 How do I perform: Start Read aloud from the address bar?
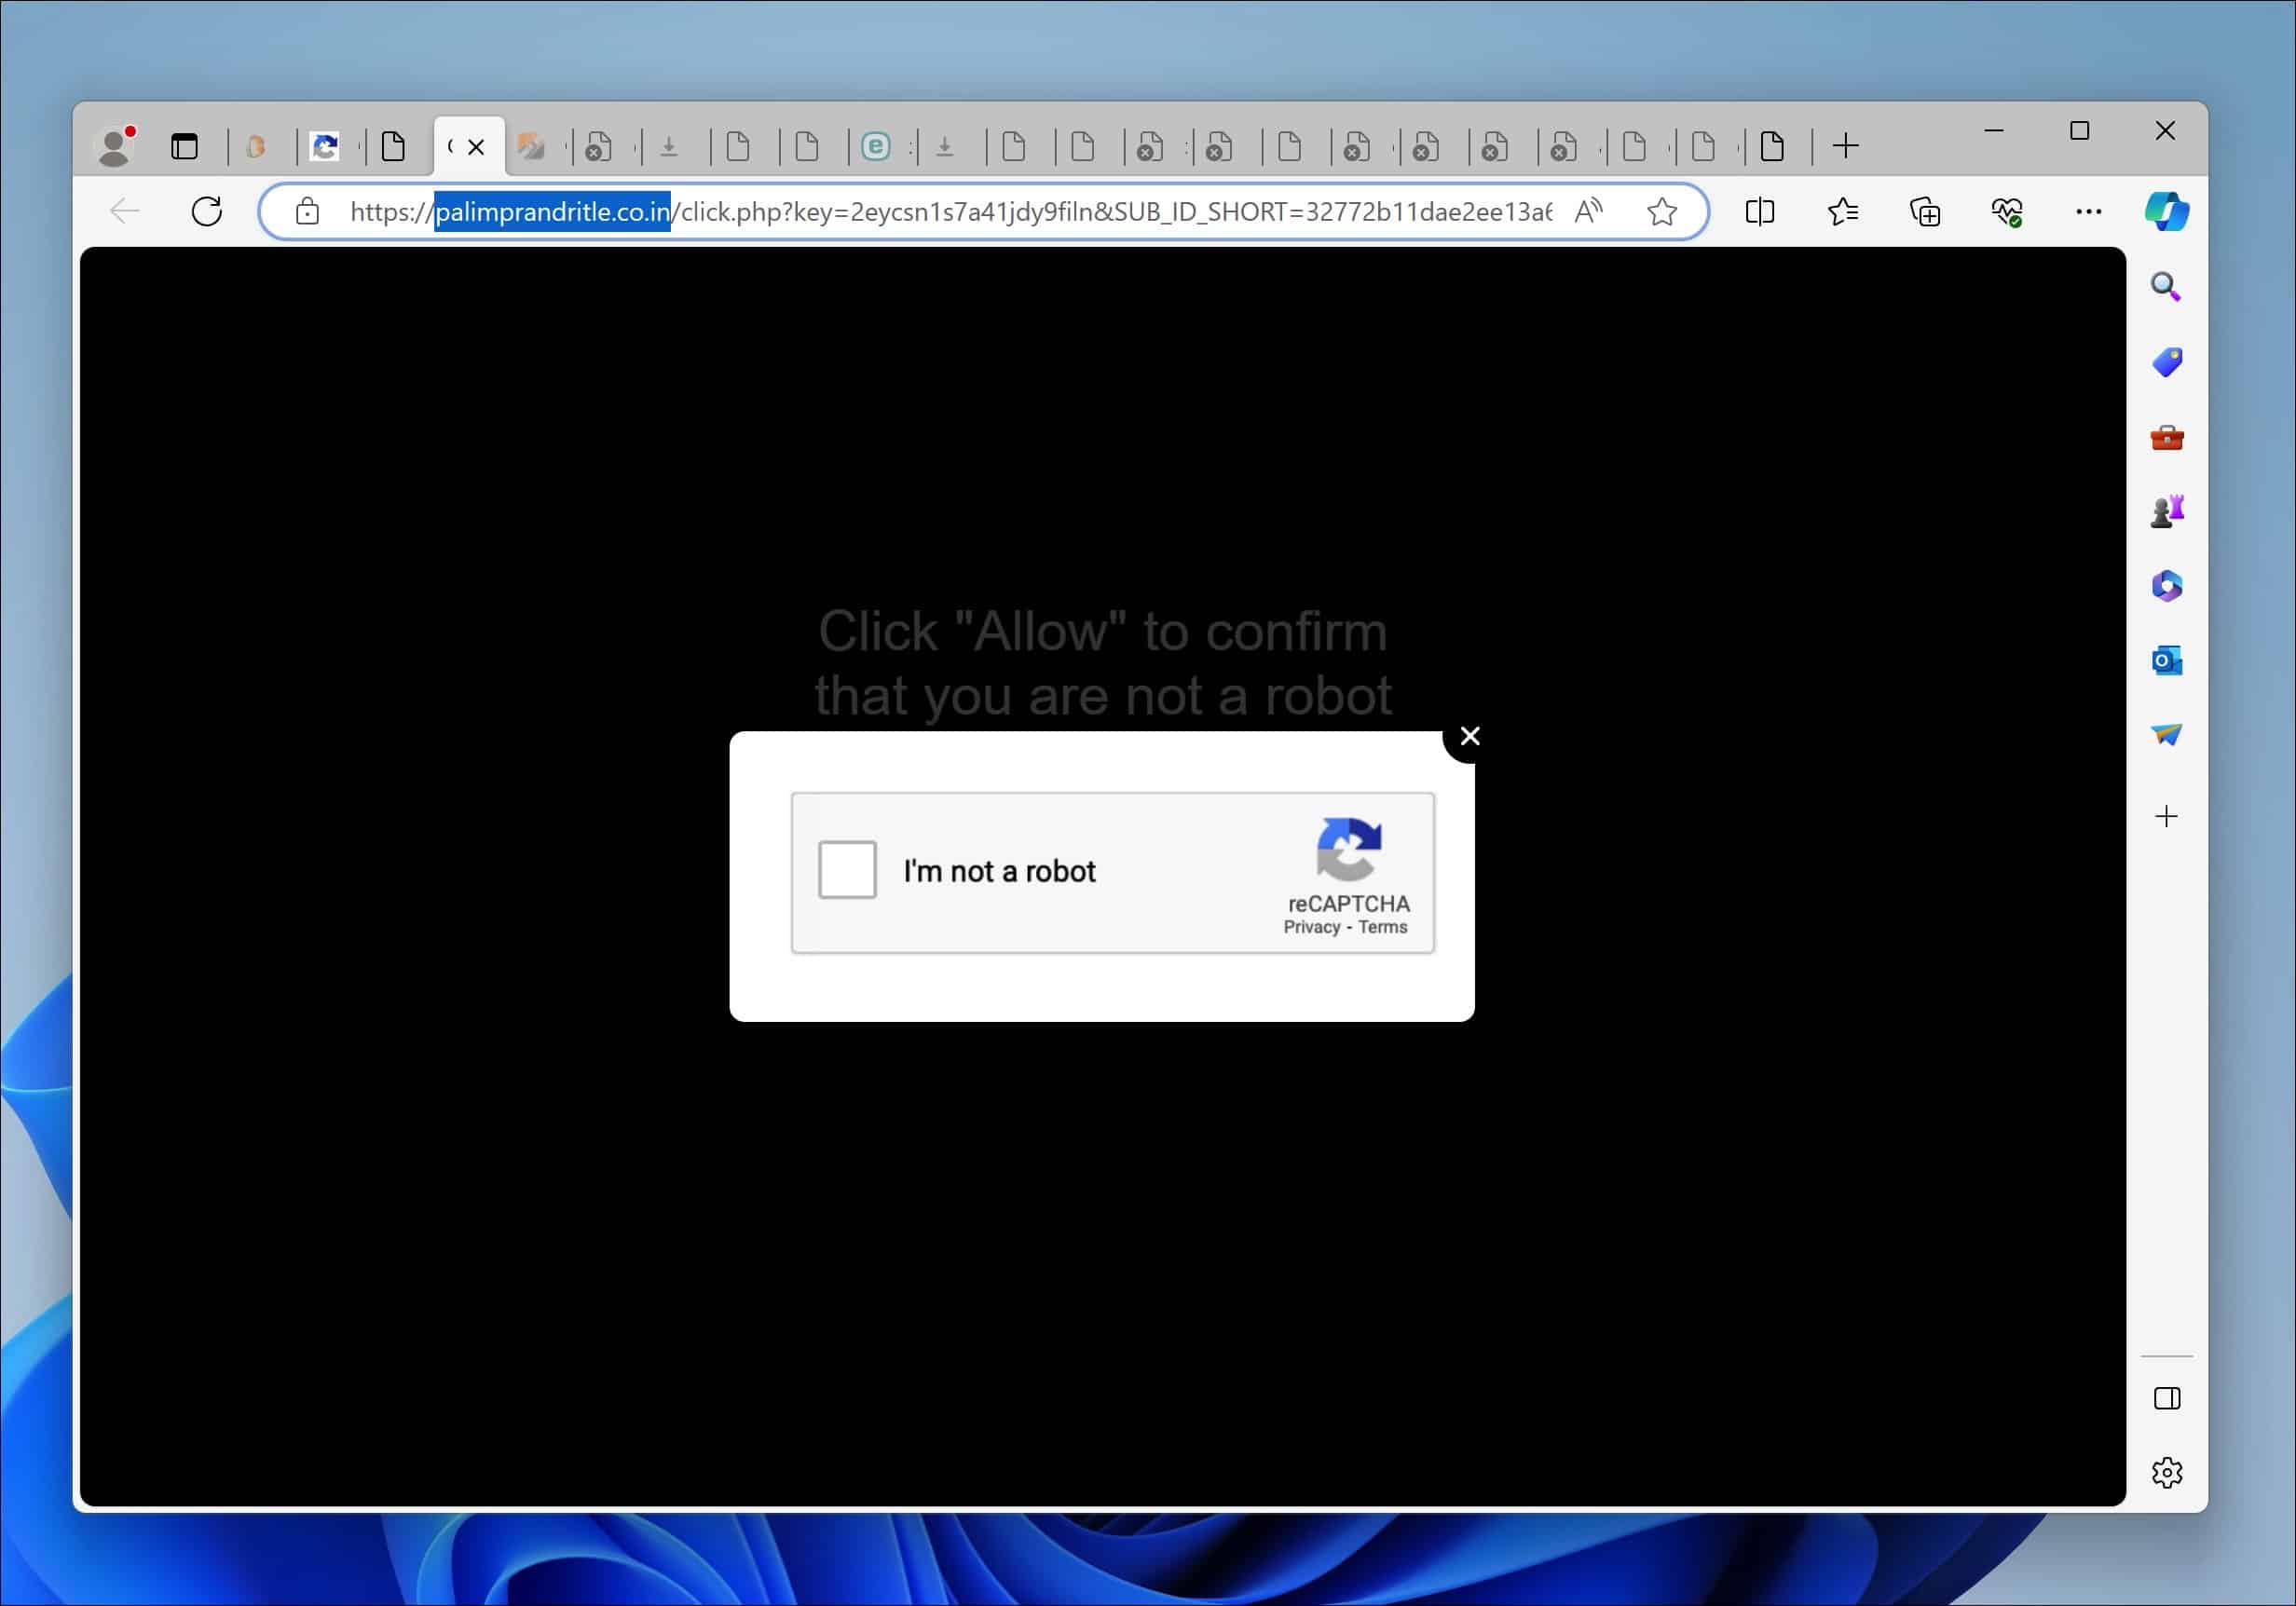click(x=1587, y=212)
